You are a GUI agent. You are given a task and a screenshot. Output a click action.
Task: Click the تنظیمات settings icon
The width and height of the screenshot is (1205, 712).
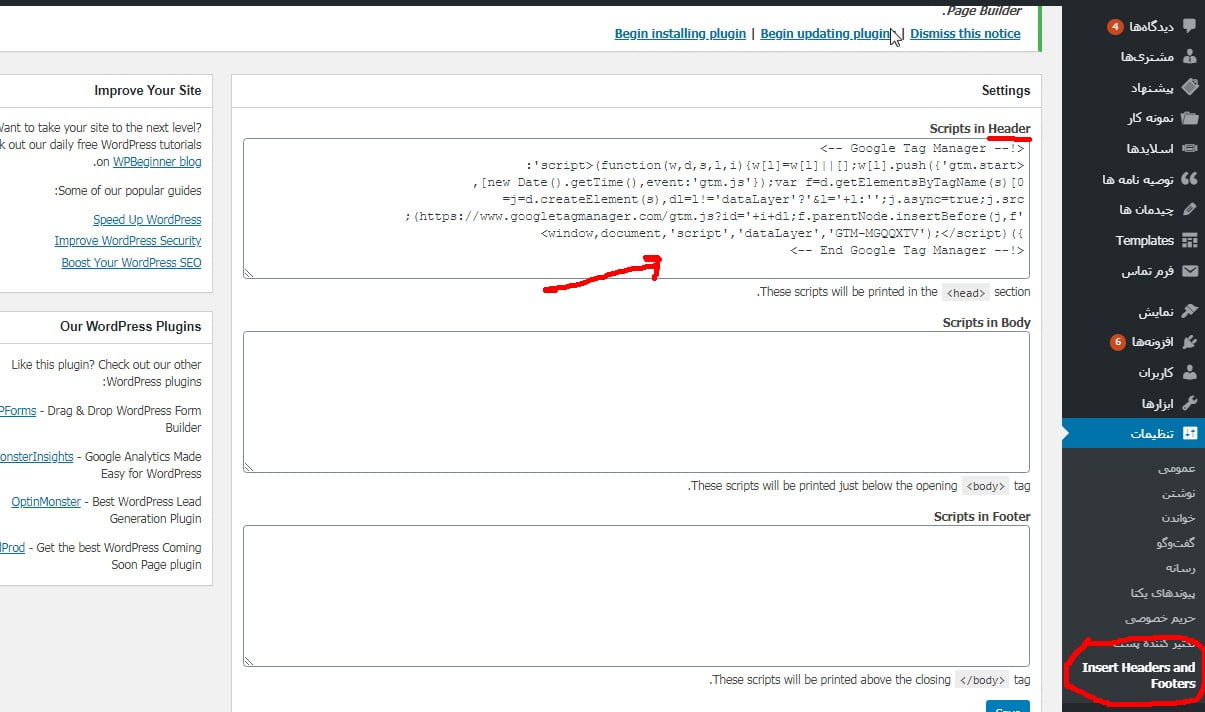1189,434
